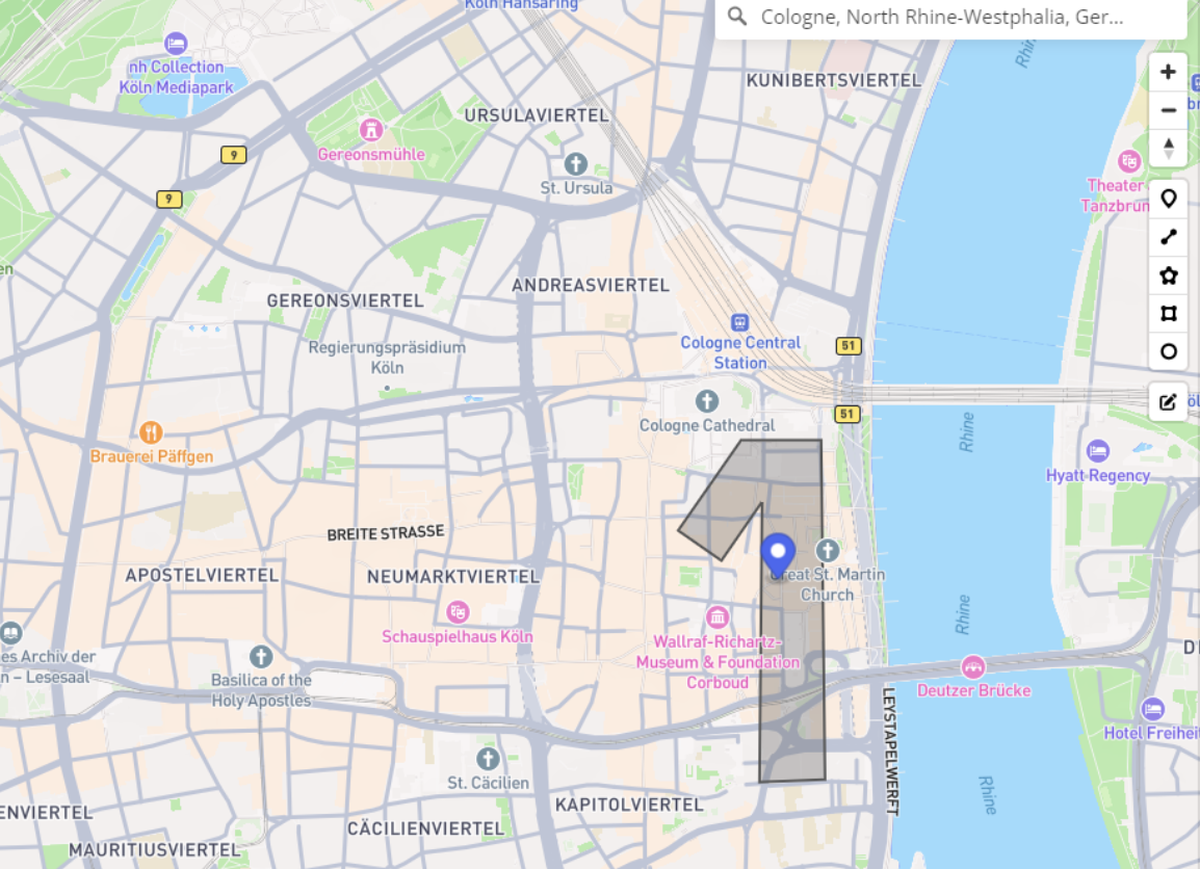Reset map bearing with compass arrow

1168,148
